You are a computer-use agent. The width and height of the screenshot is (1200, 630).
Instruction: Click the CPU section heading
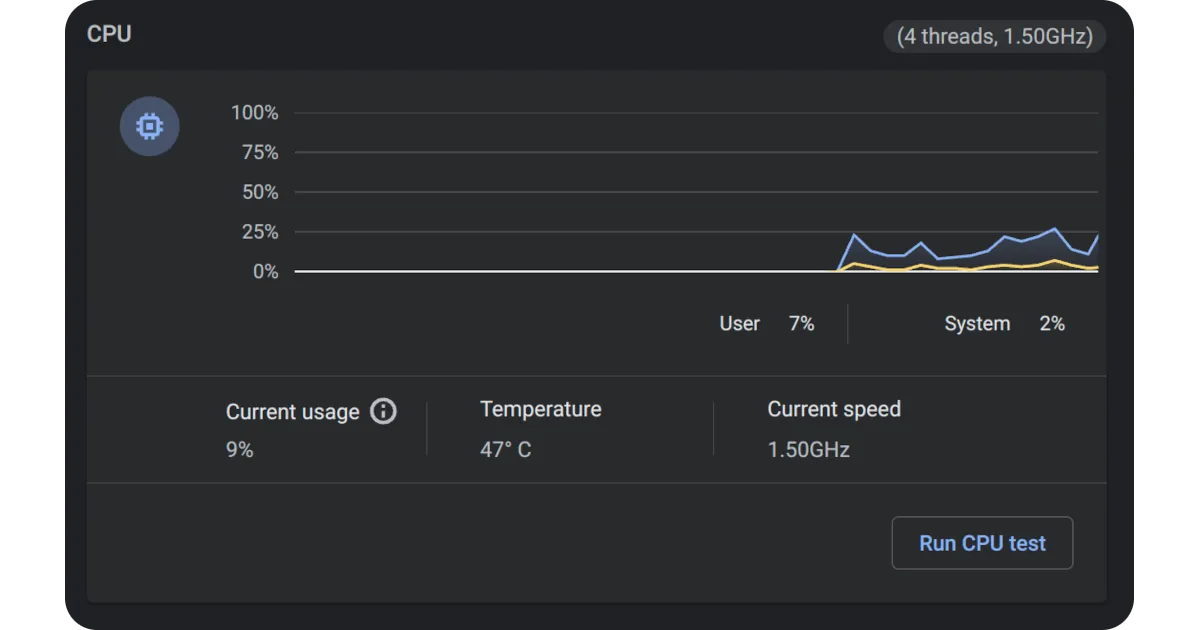coord(110,33)
